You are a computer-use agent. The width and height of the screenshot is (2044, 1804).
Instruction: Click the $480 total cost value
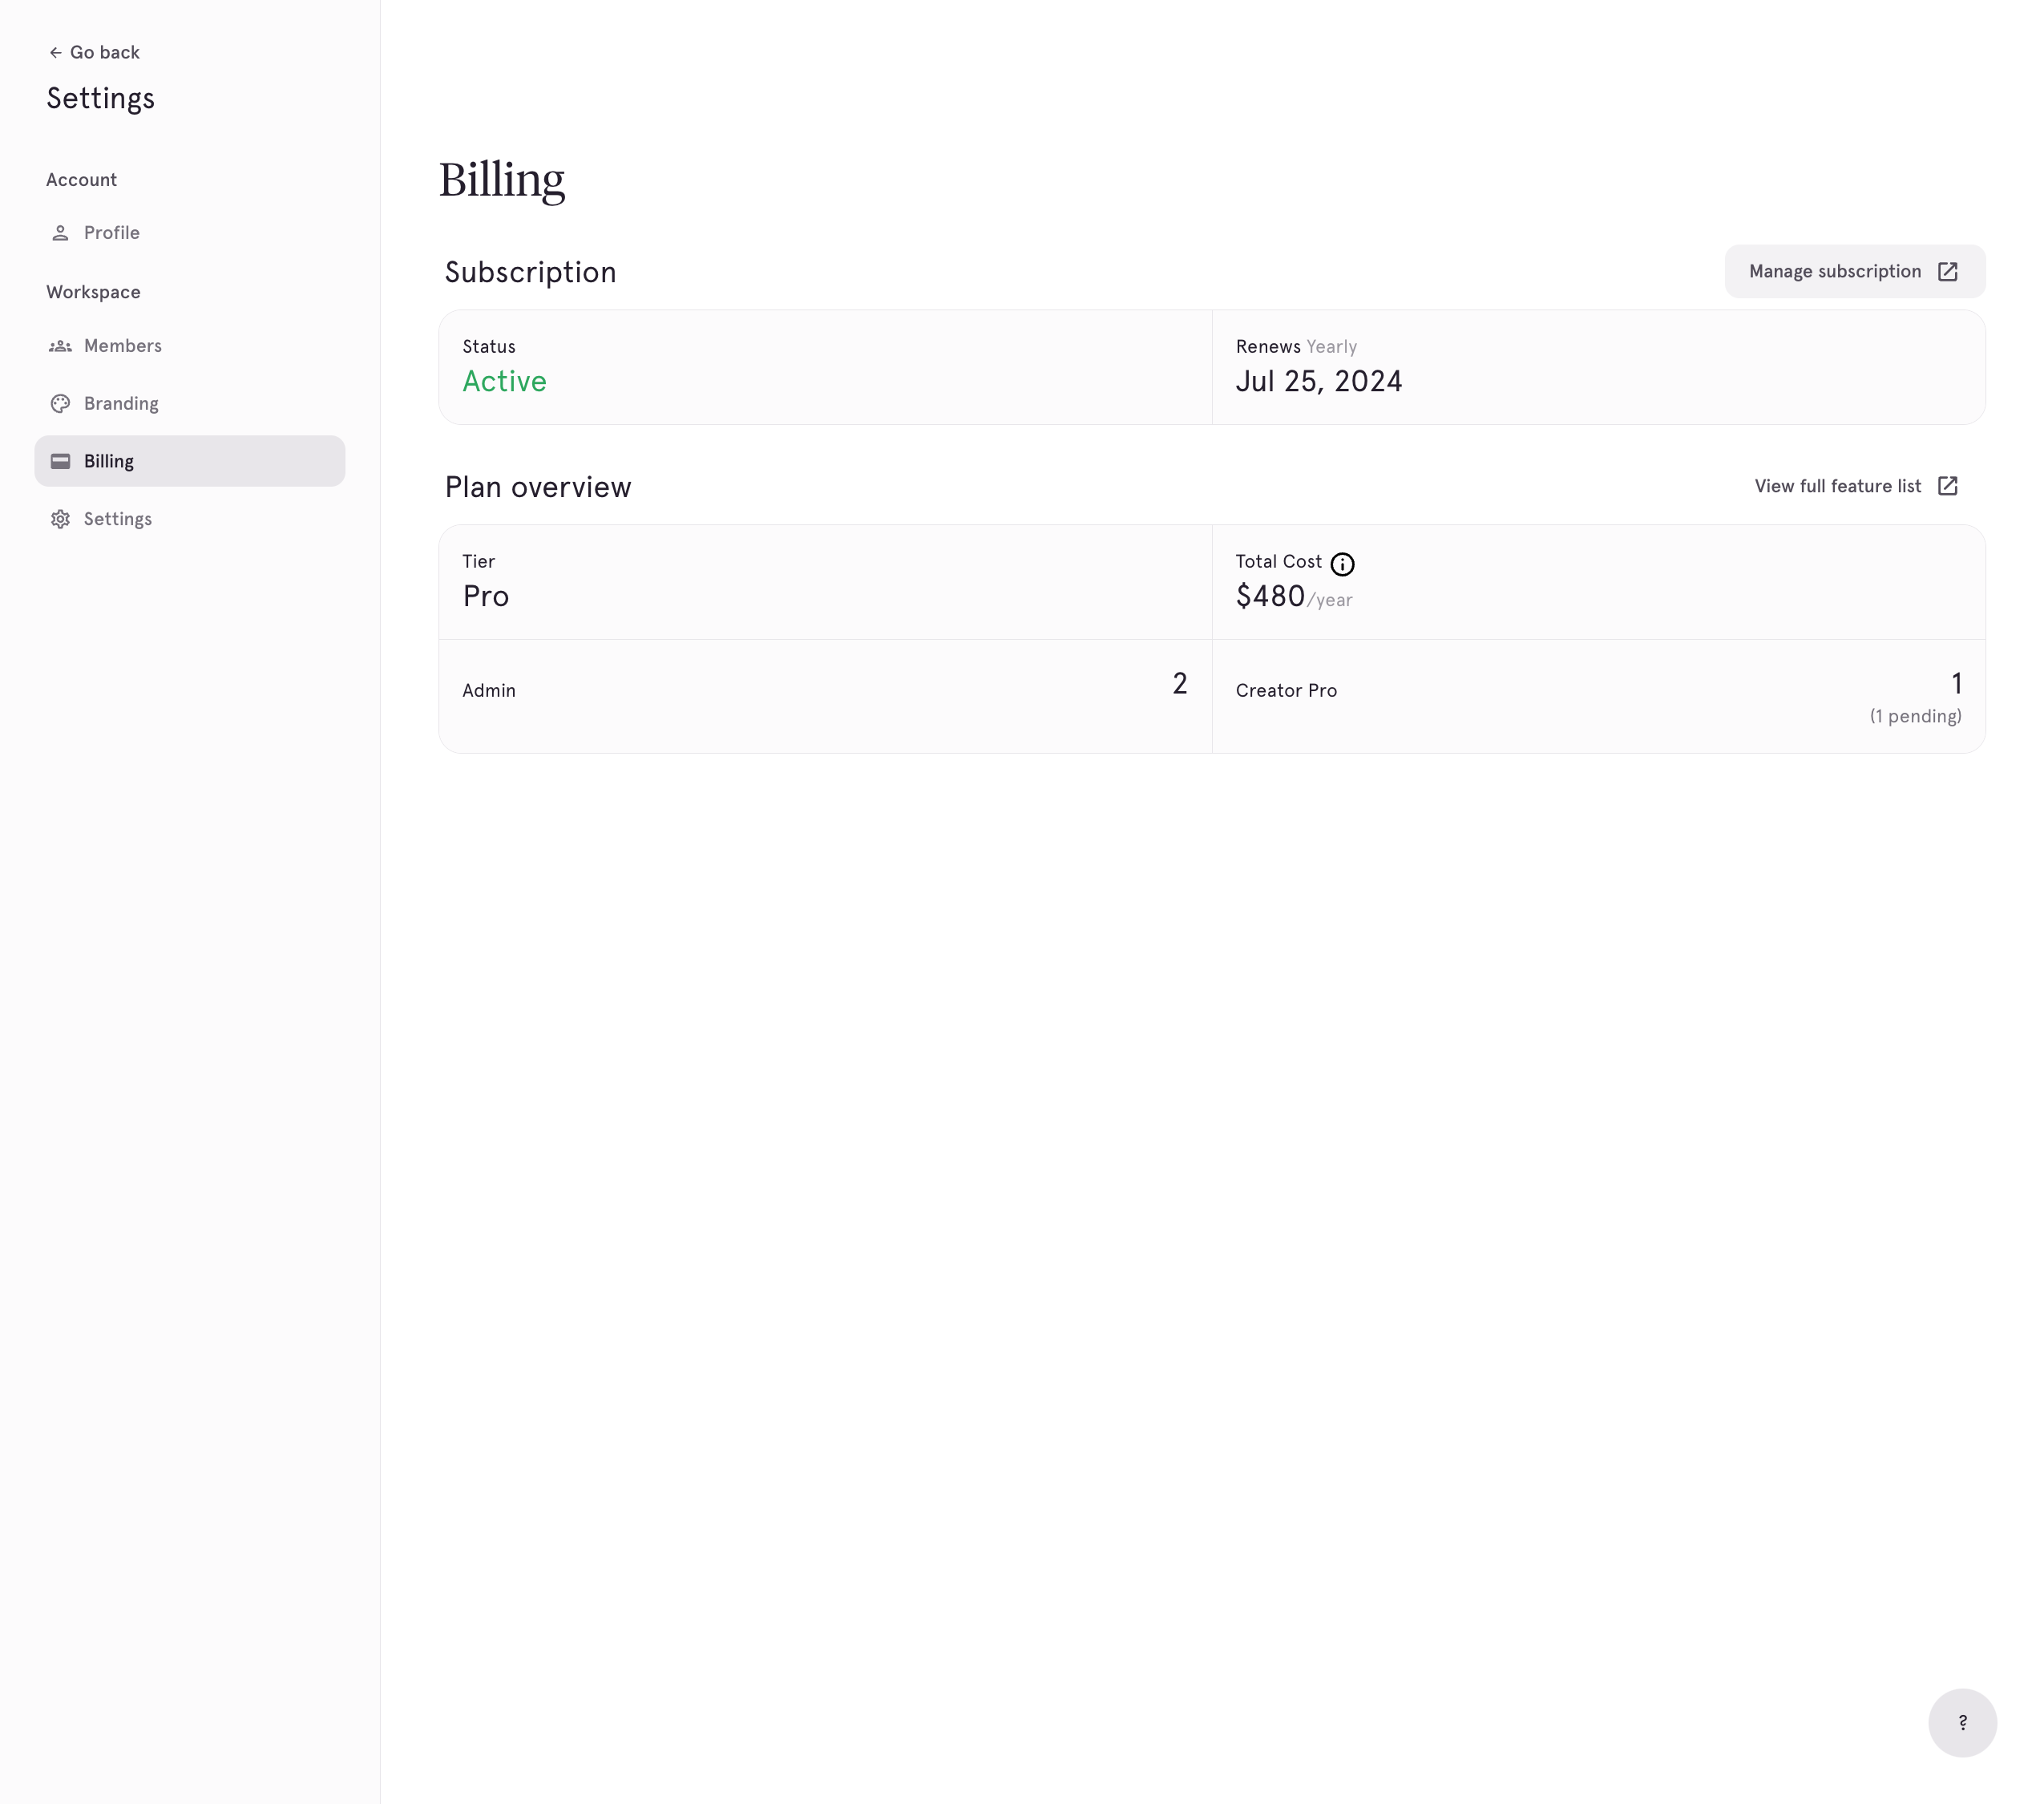[x=1270, y=596]
